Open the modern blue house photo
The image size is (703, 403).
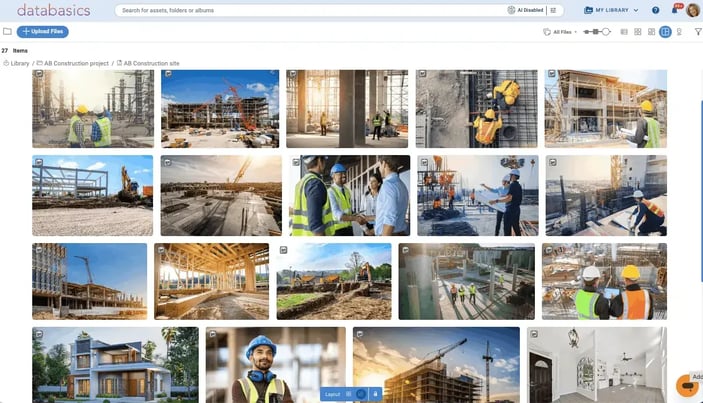tap(115, 365)
